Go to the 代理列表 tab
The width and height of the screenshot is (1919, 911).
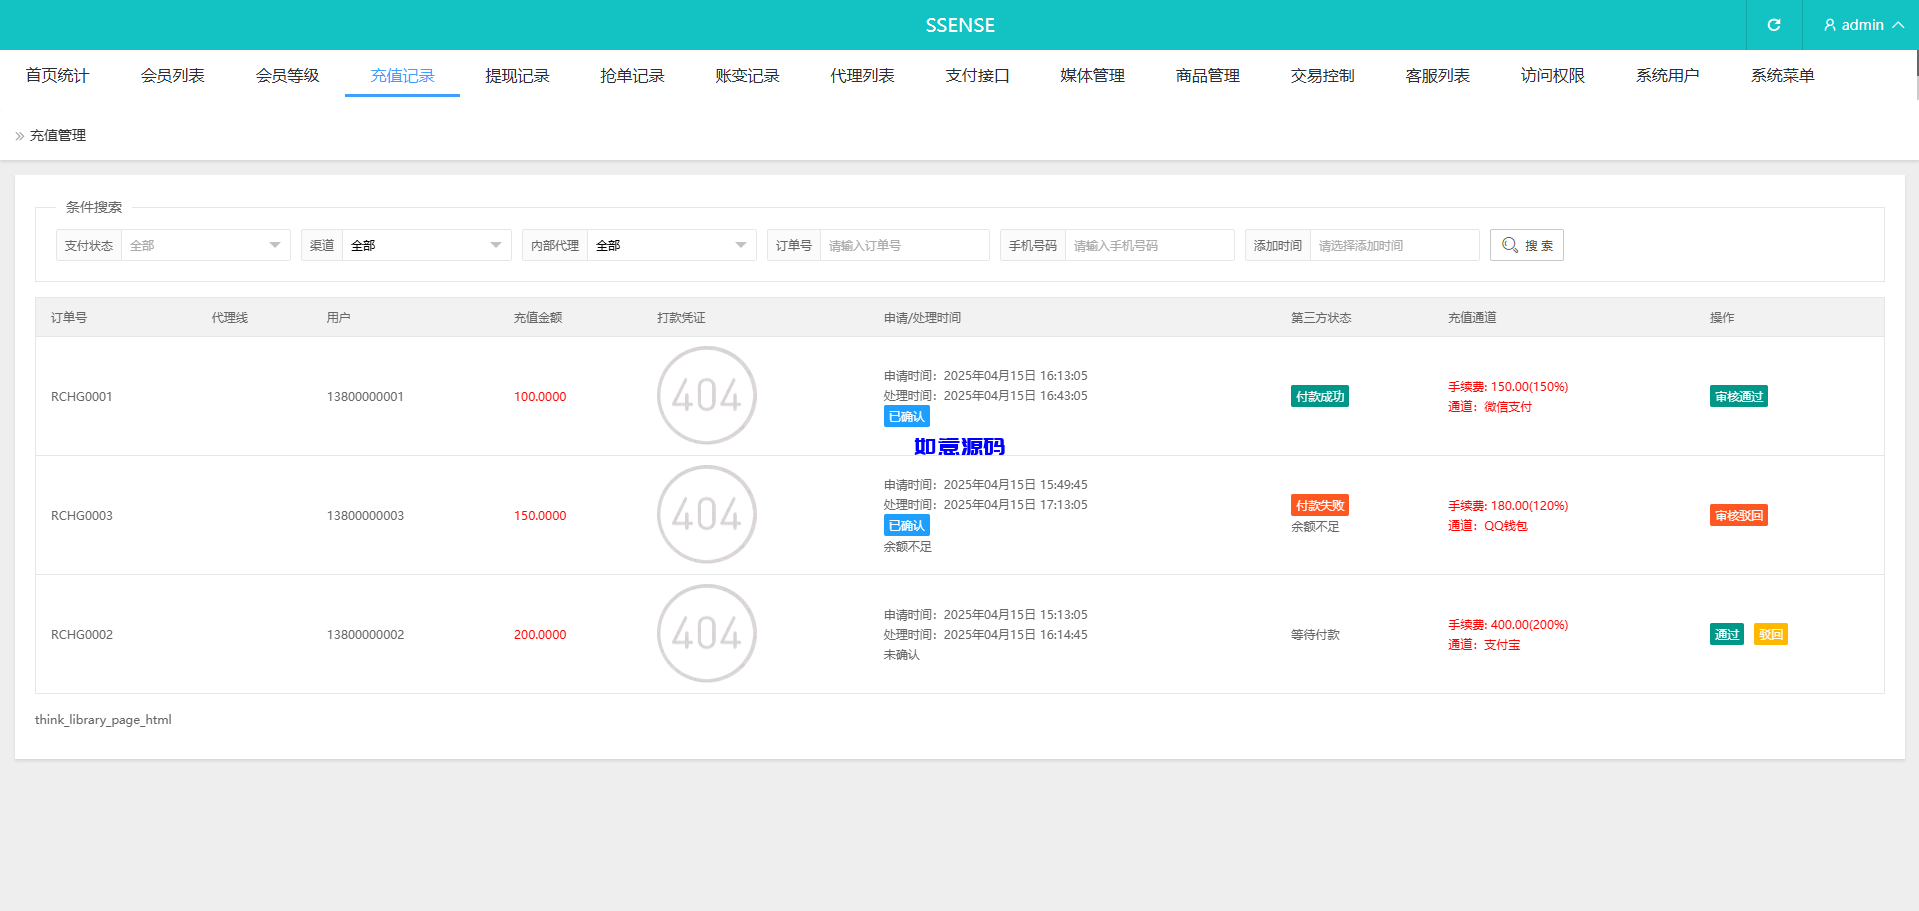point(862,76)
